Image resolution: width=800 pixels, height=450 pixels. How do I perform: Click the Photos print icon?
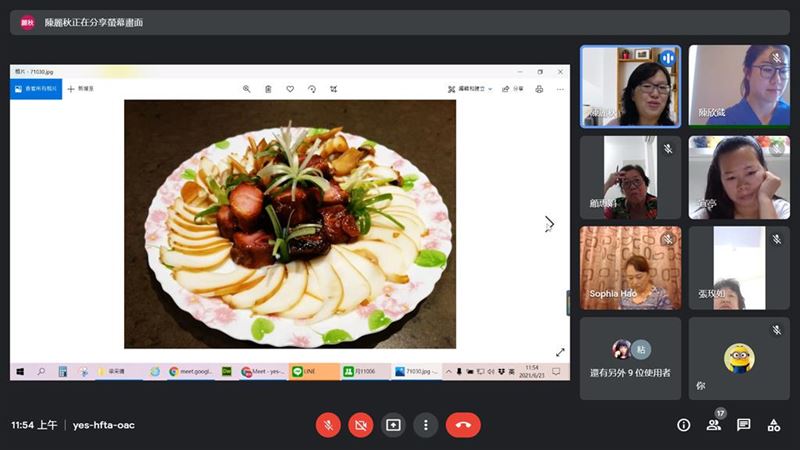(x=539, y=89)
